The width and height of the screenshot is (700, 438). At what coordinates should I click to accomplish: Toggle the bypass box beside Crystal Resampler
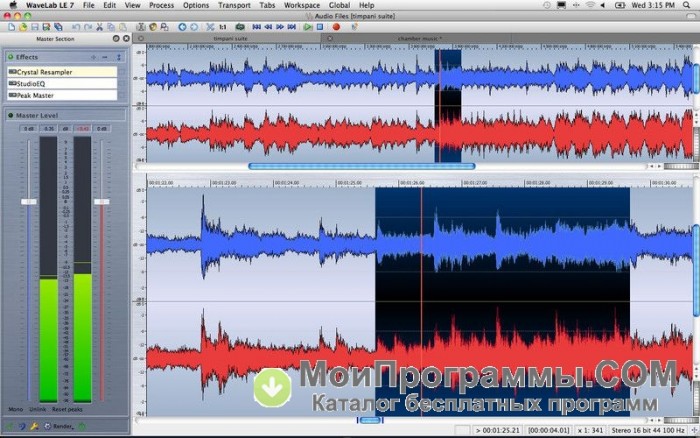(x=122, y=72)
